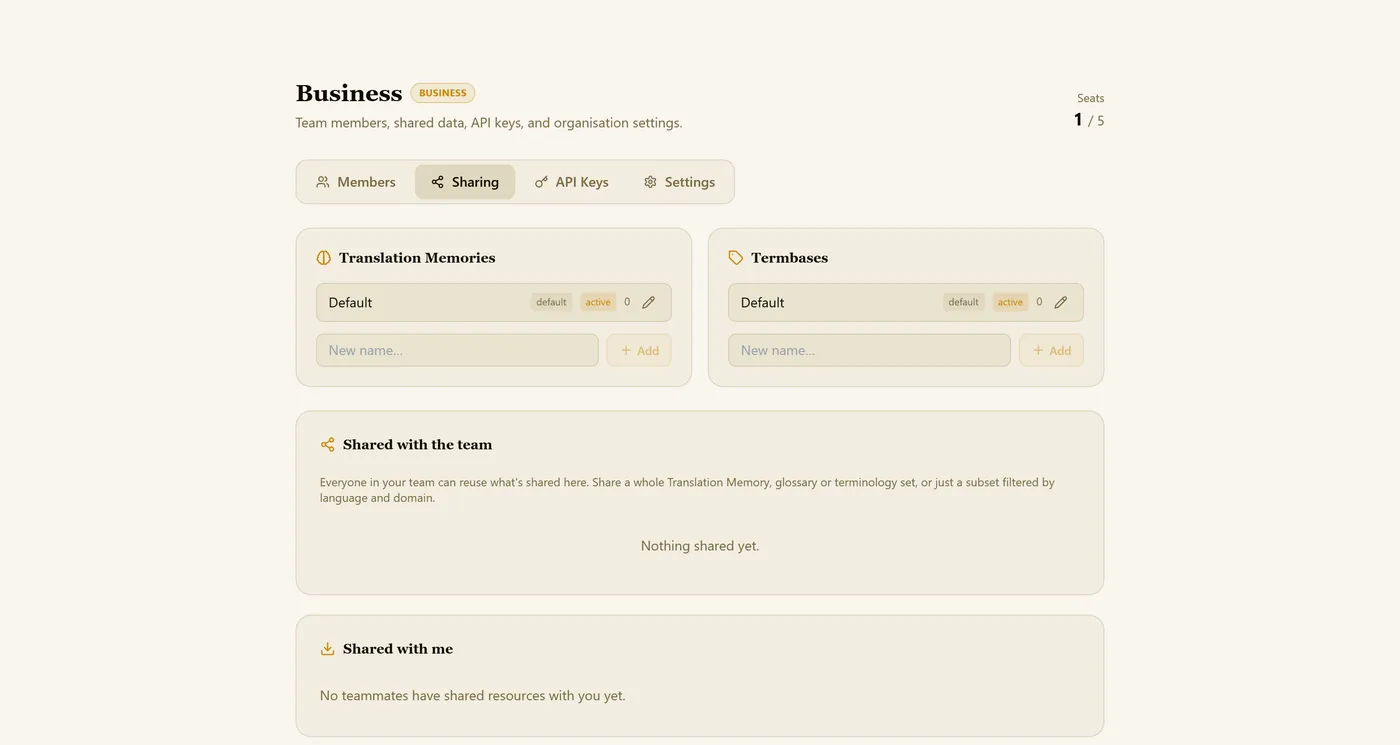The height and width of the screenshot is (745, 1400).
Task: Click the Seats count 1 / 5
Action: 1089,120
